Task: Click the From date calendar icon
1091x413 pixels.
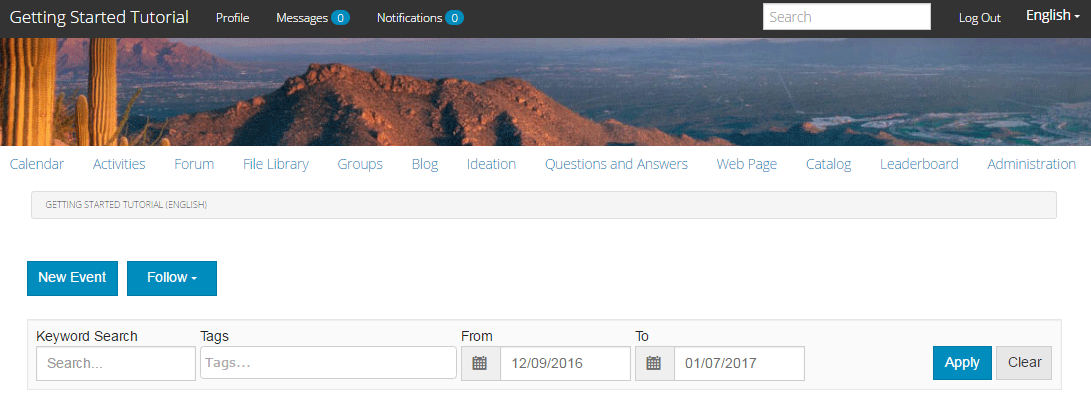Action: 480,363
